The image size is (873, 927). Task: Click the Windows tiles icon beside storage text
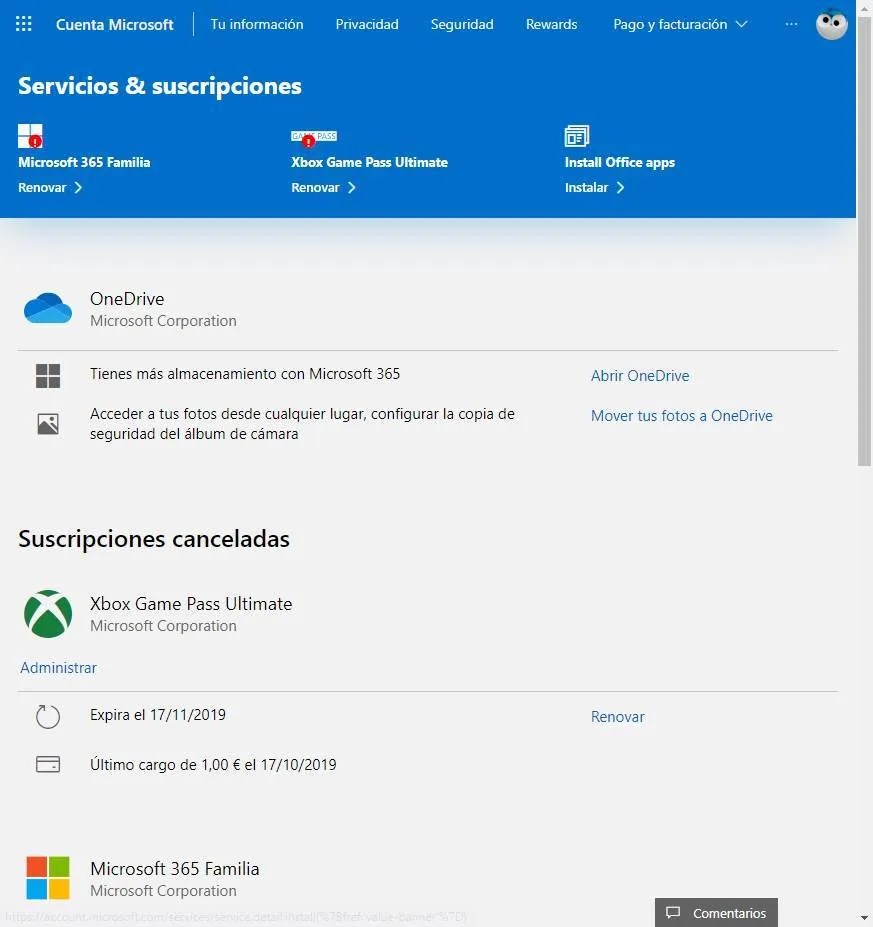pos(48,376)
